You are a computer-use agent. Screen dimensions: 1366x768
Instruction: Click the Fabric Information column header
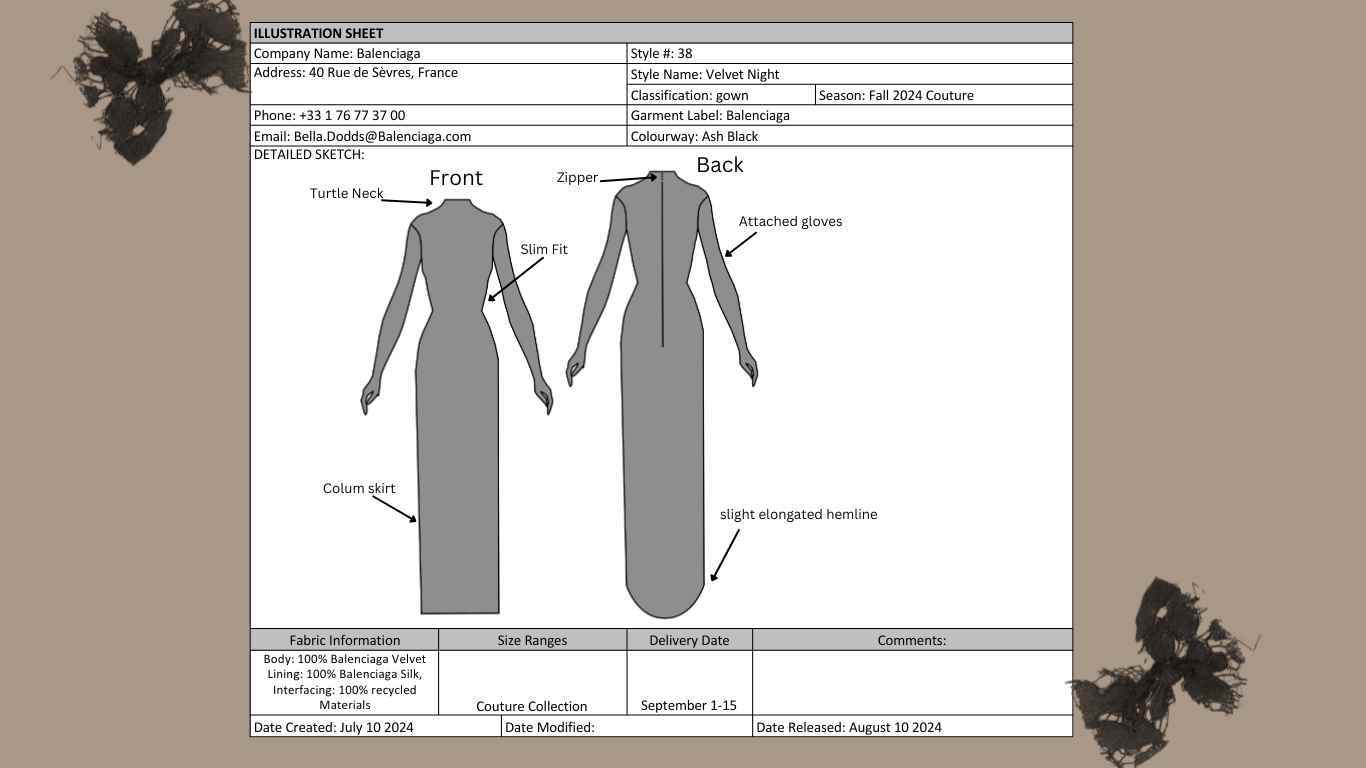click(344, 640)
